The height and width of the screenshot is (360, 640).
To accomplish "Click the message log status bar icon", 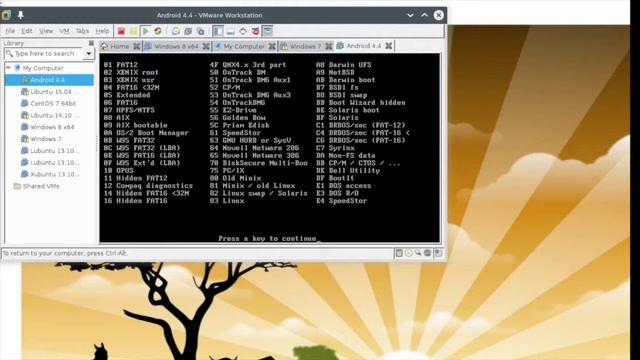I will tap(438, 253).
